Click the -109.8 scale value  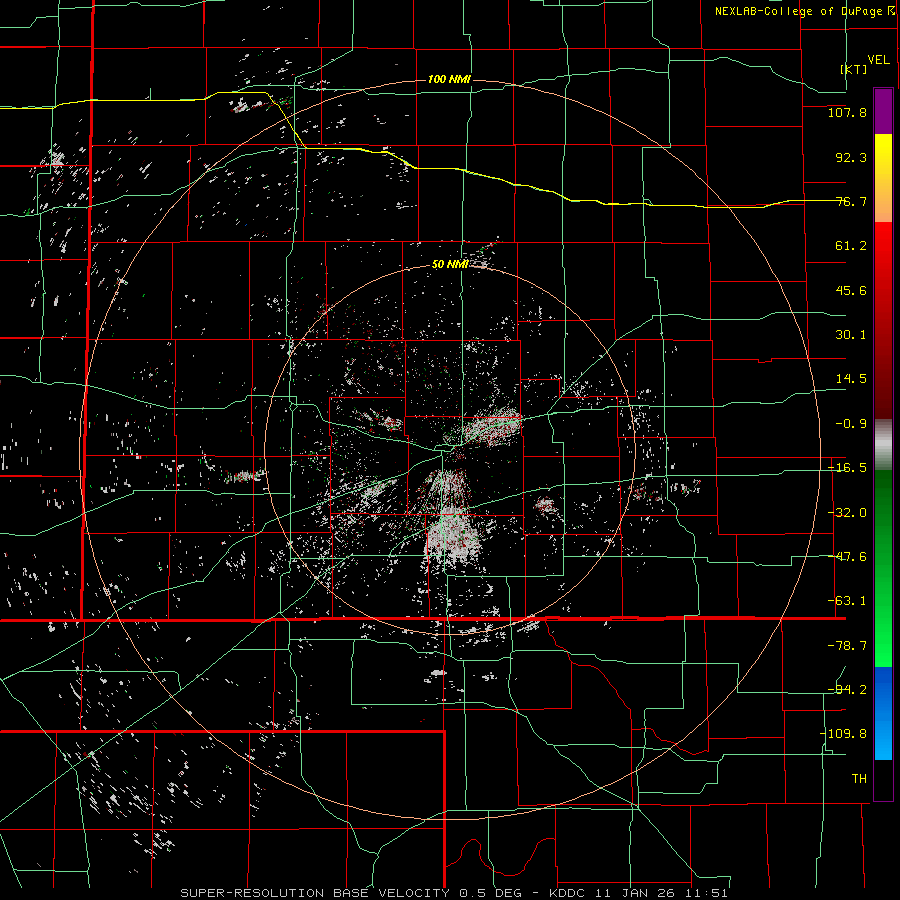(x=843, y=734)
